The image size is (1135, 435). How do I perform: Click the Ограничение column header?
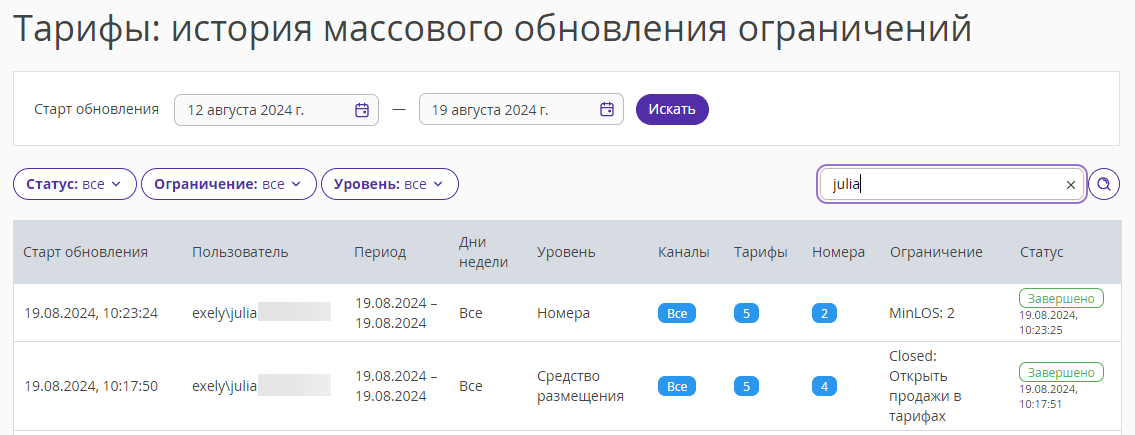click(936, 252)
